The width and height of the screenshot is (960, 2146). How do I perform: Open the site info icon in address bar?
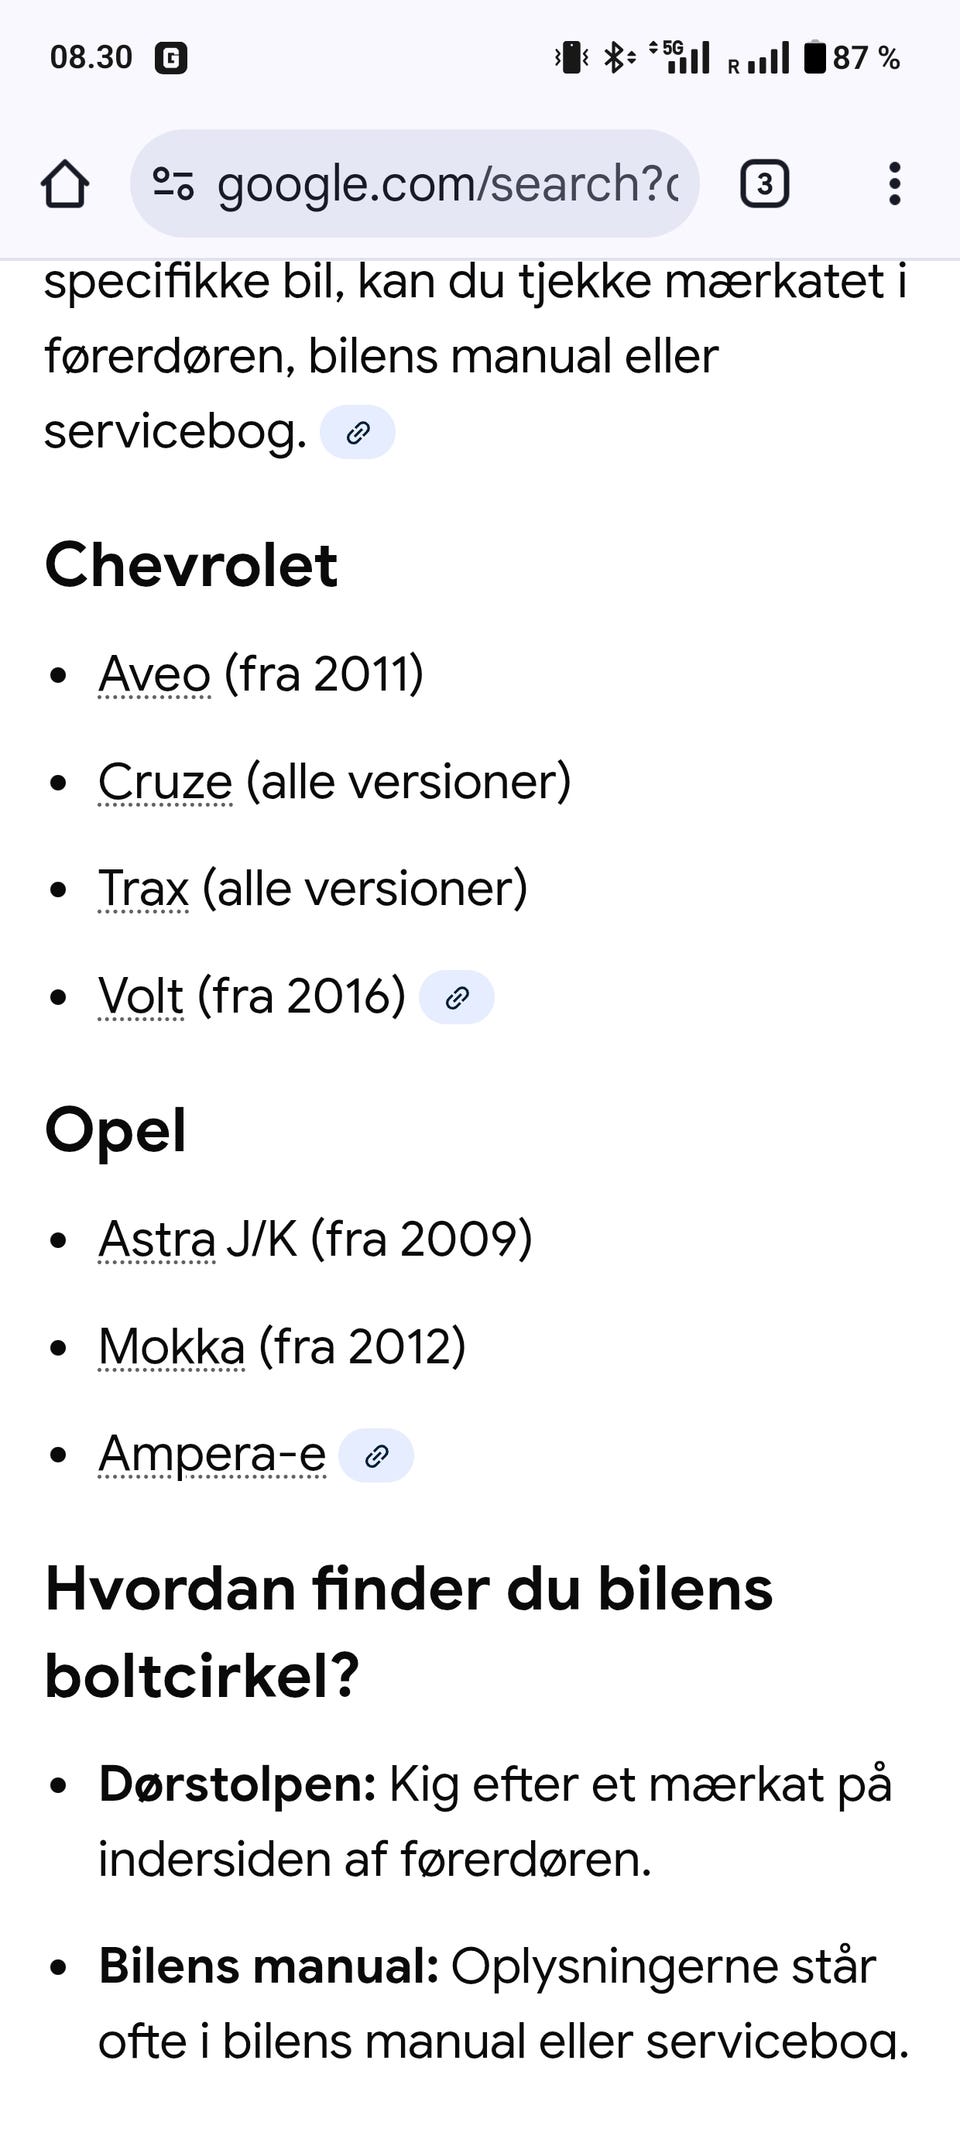tap(173, 184)
